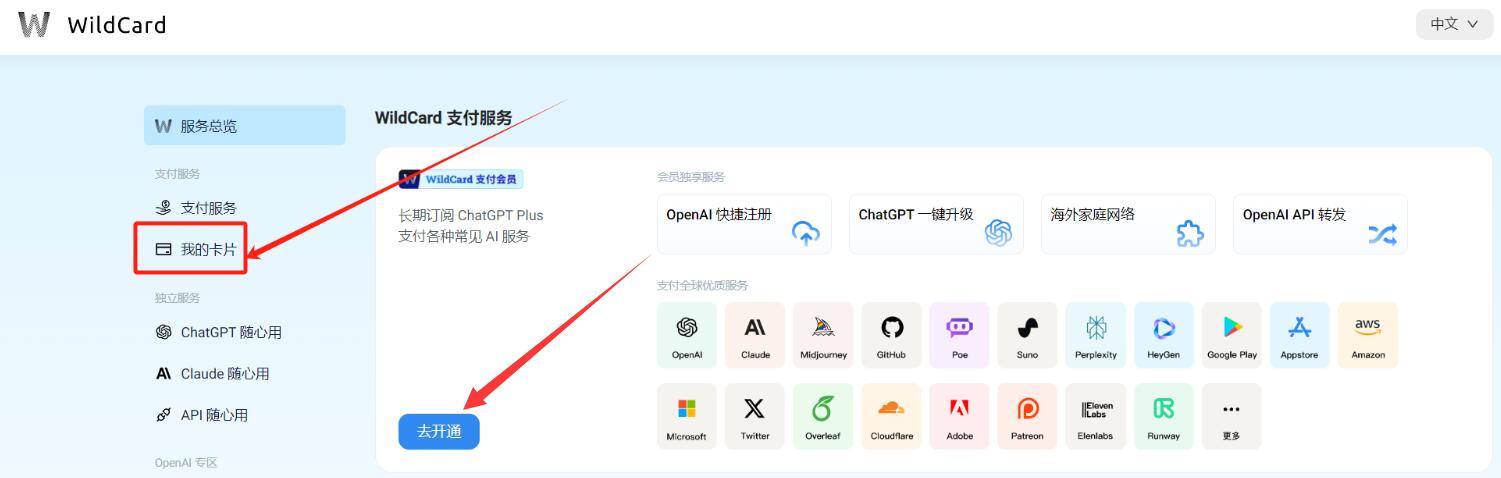Click the 长期订阅 ChatGPT Plus text

pyautogui.click(x=471, y=215)
